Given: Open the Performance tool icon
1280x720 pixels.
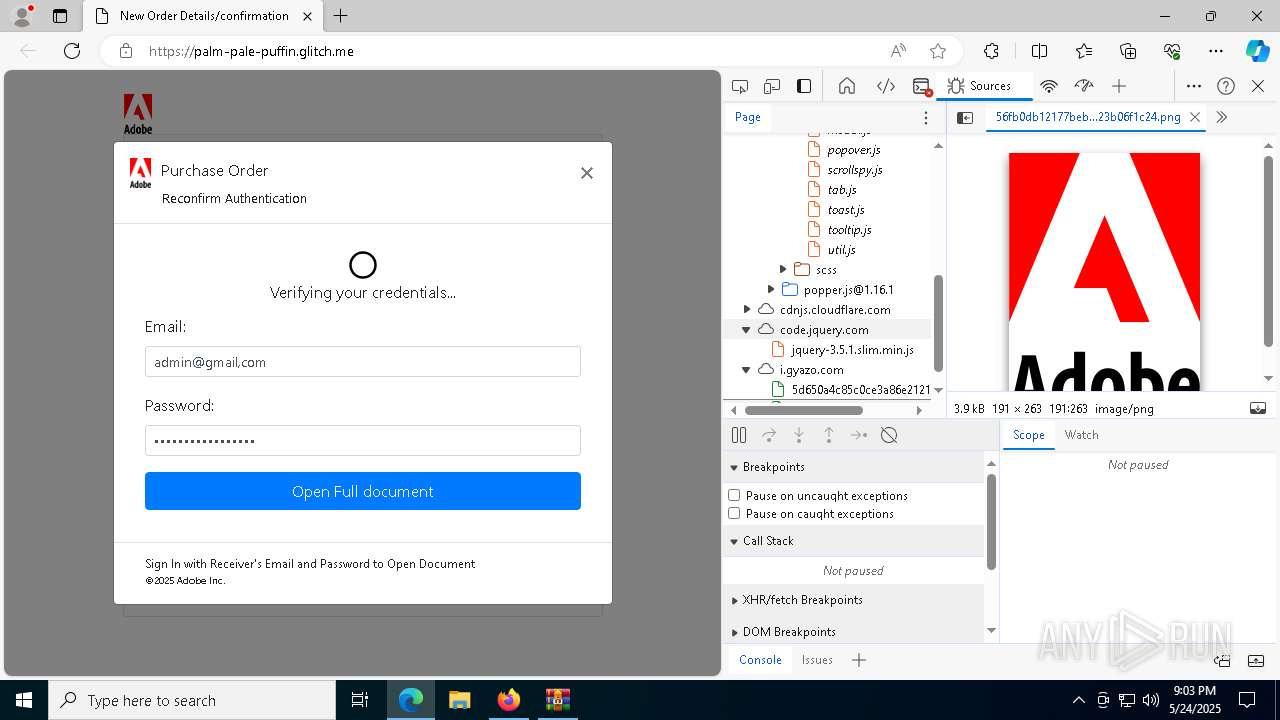Looking at the screenshot, I should coord(1083,86).
